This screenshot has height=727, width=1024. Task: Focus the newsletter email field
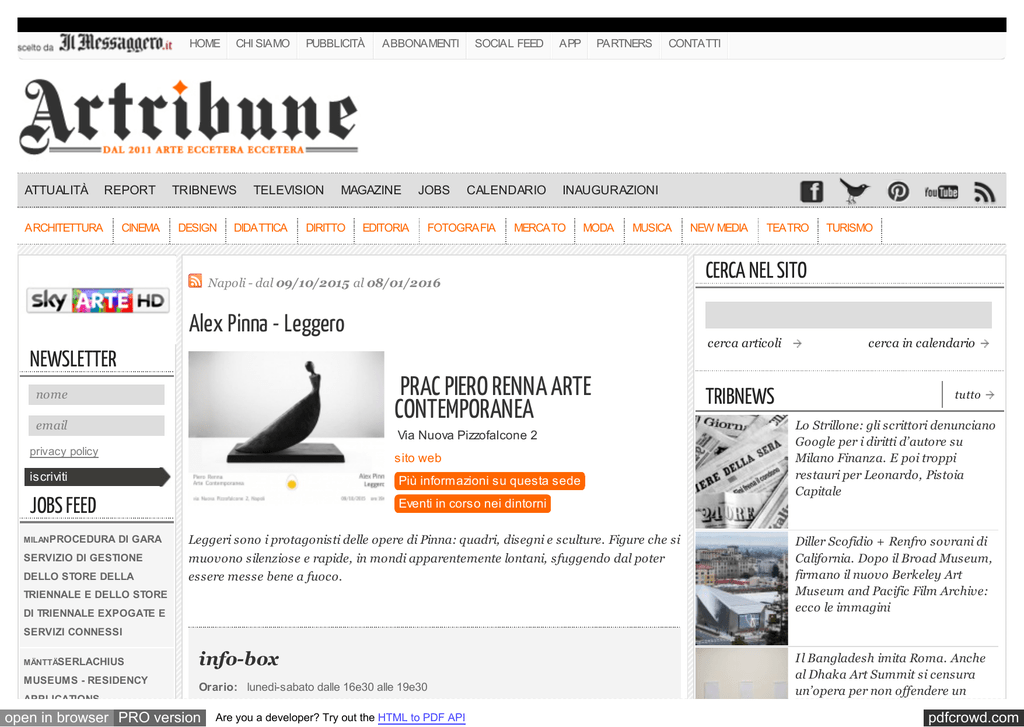[96, 425]
